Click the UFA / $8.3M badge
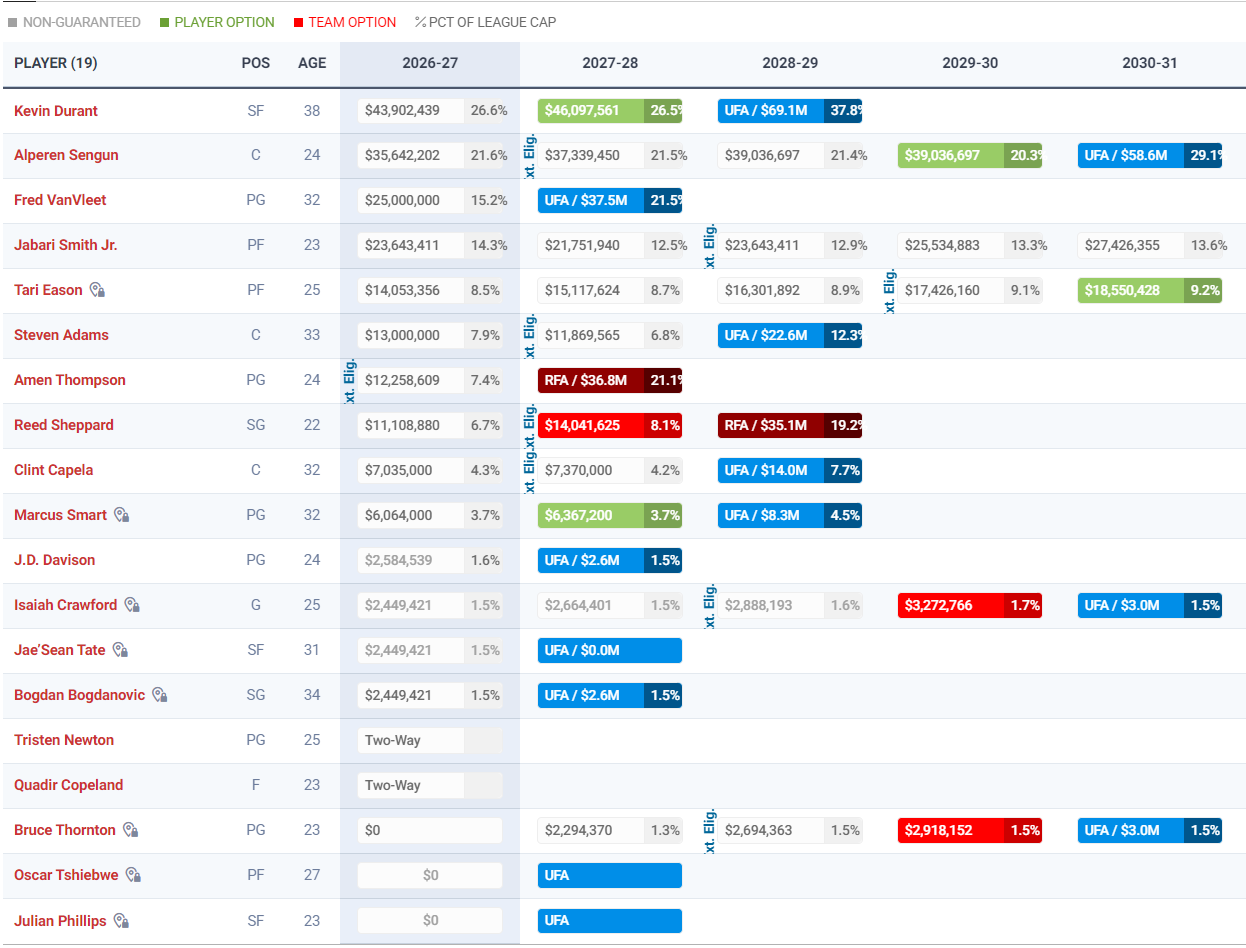This screenshot has height=948, width=1246. click(x=790, y=515)
